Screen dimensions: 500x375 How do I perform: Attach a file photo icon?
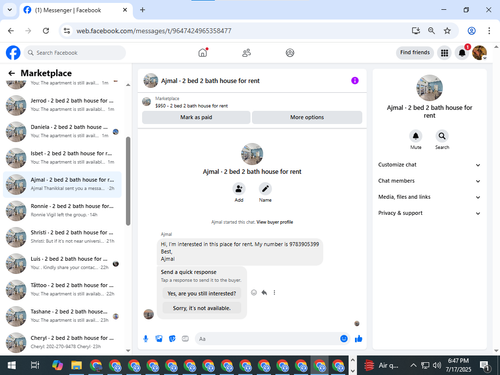click(159, 339)
